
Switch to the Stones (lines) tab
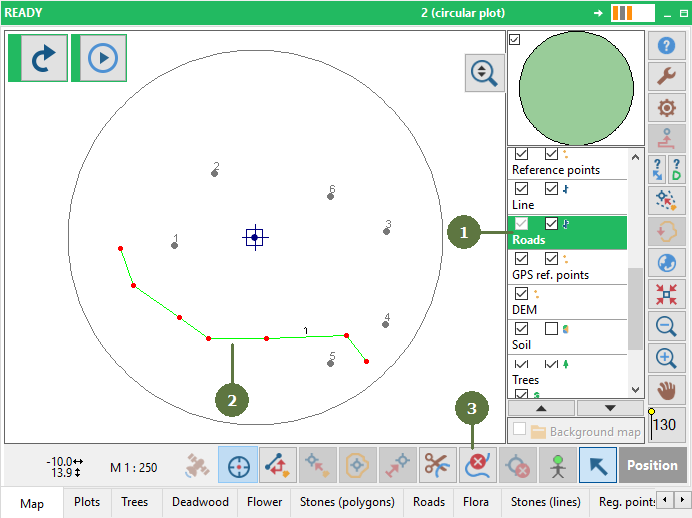[x=545, y=502]
